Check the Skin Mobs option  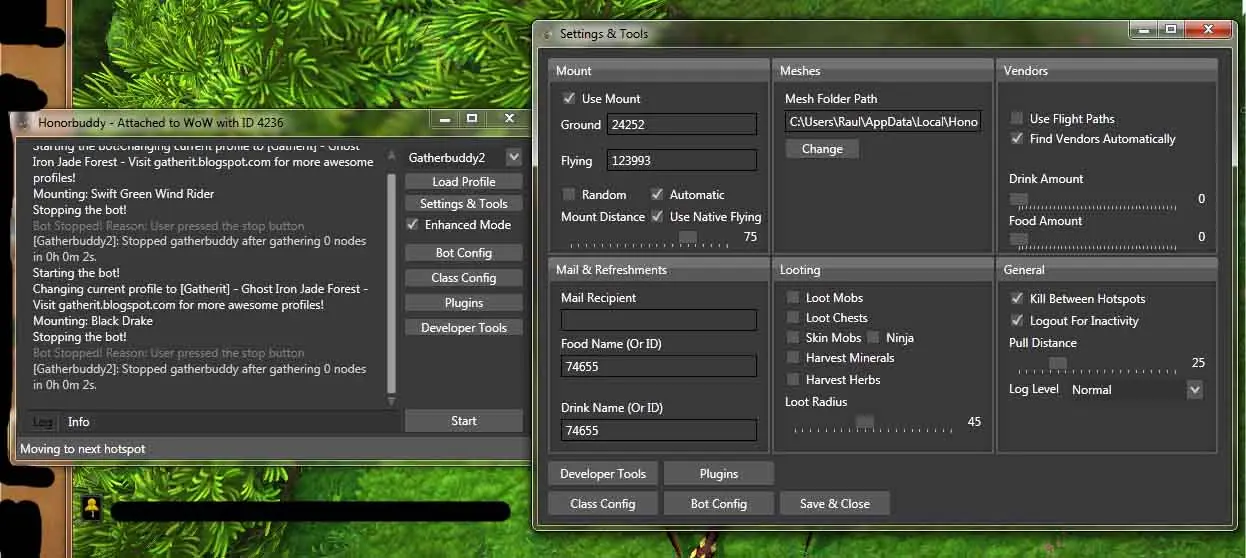793,337
